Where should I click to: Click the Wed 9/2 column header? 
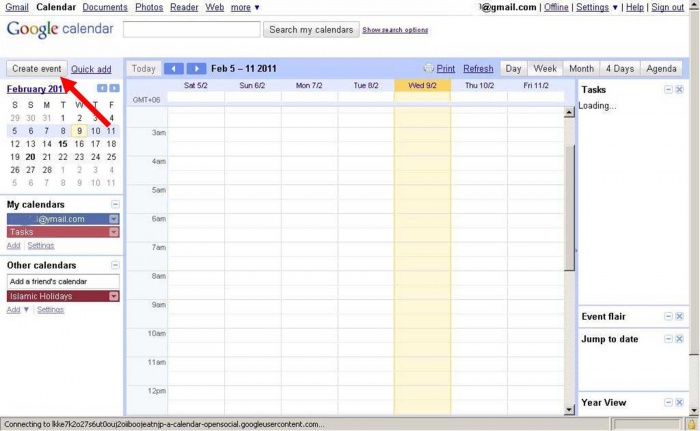[422, 85]
